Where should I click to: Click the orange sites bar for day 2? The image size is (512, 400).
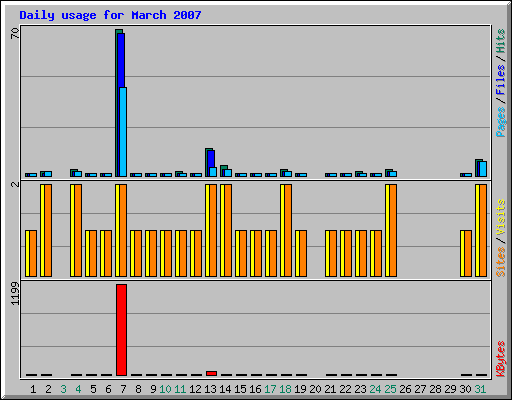(48, 230)
